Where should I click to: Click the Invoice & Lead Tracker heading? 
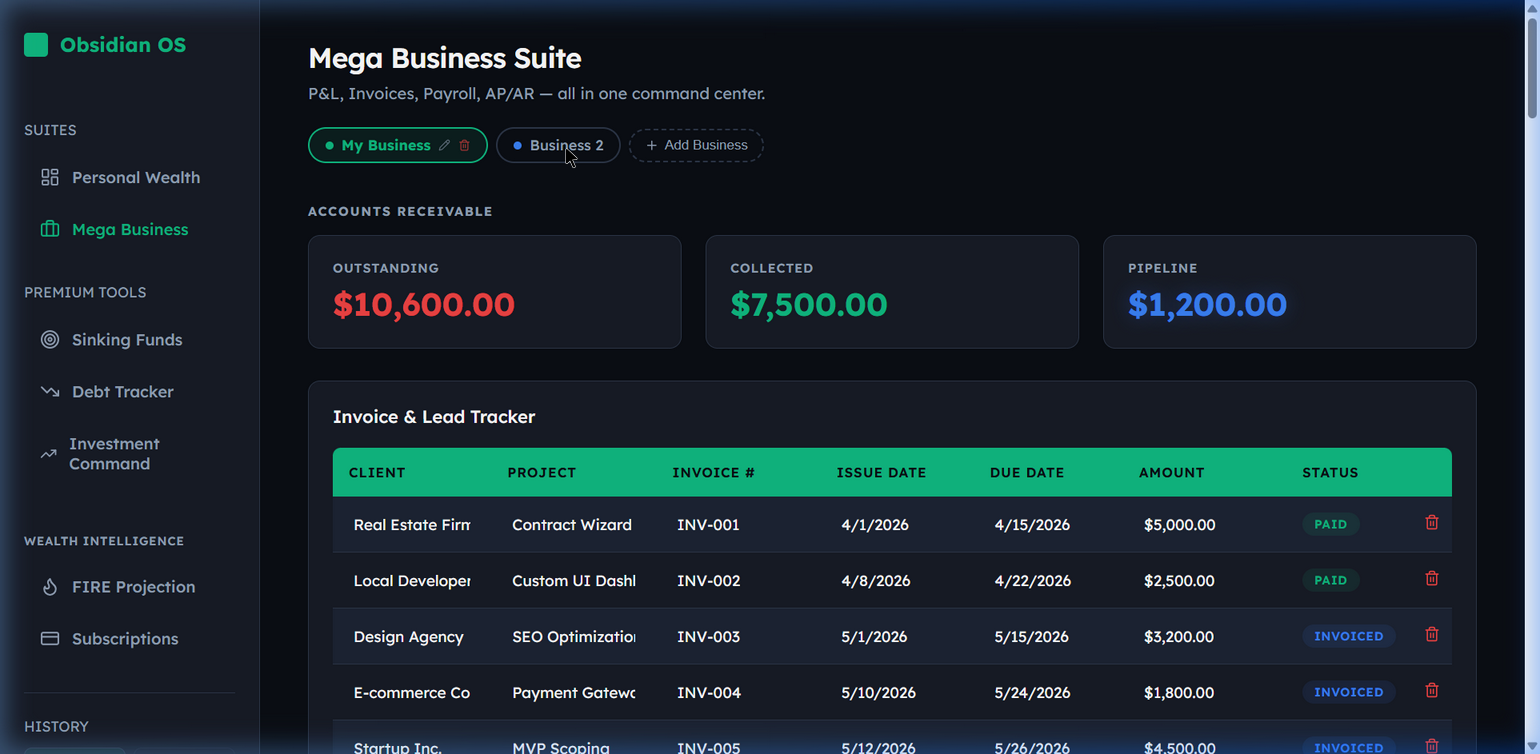click(434, 417)
